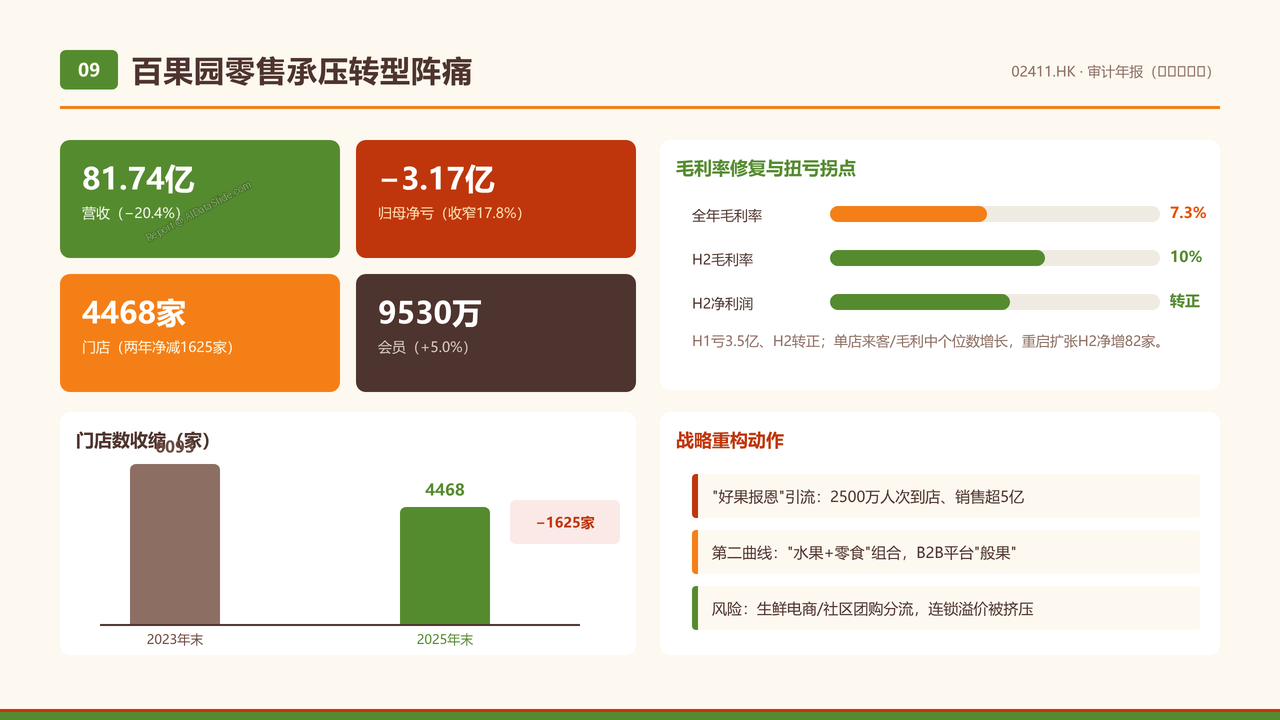The image size is (1280, 720).
Task: Click the green H2毛利率 progress bar
Action: coord(937,258)
